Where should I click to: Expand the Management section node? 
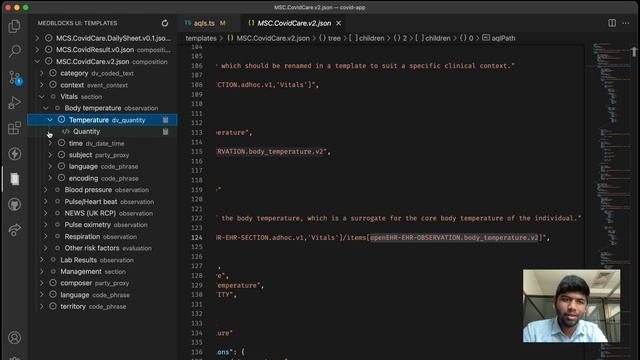[42, 271]
